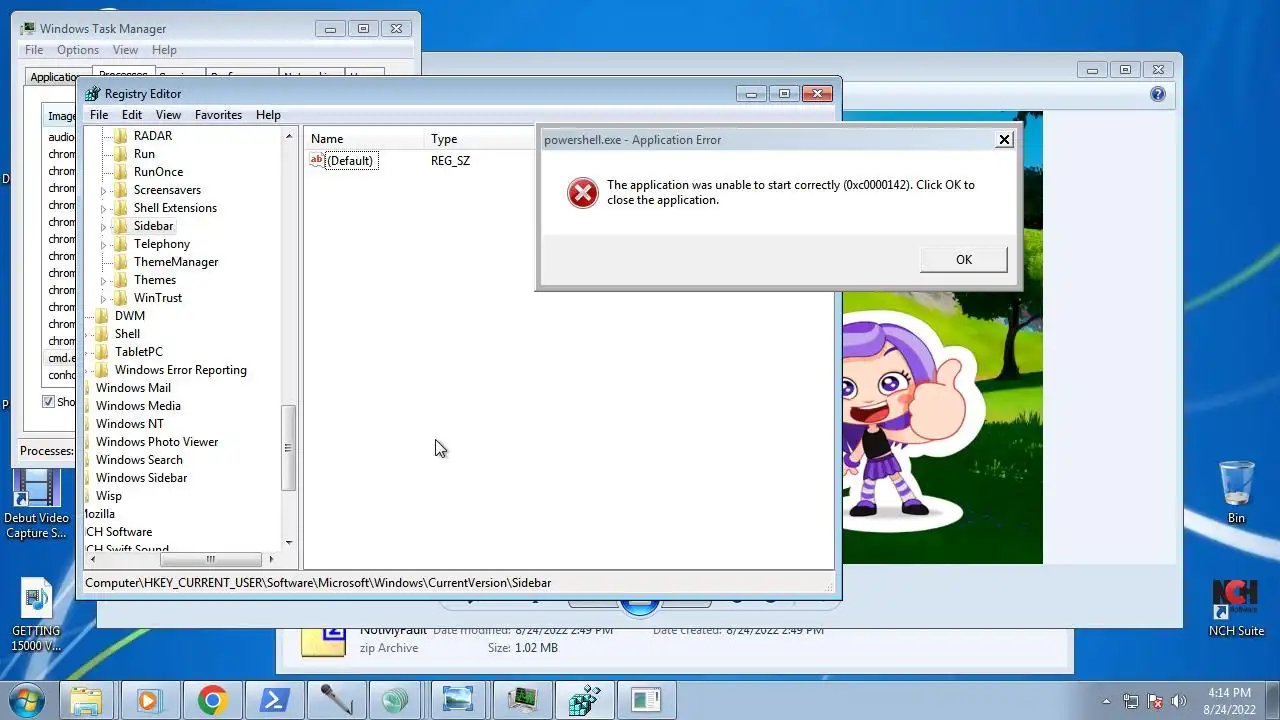Expand the Themes registry key
This screenshot has height=720, width=1280.
tap(103, 280)
